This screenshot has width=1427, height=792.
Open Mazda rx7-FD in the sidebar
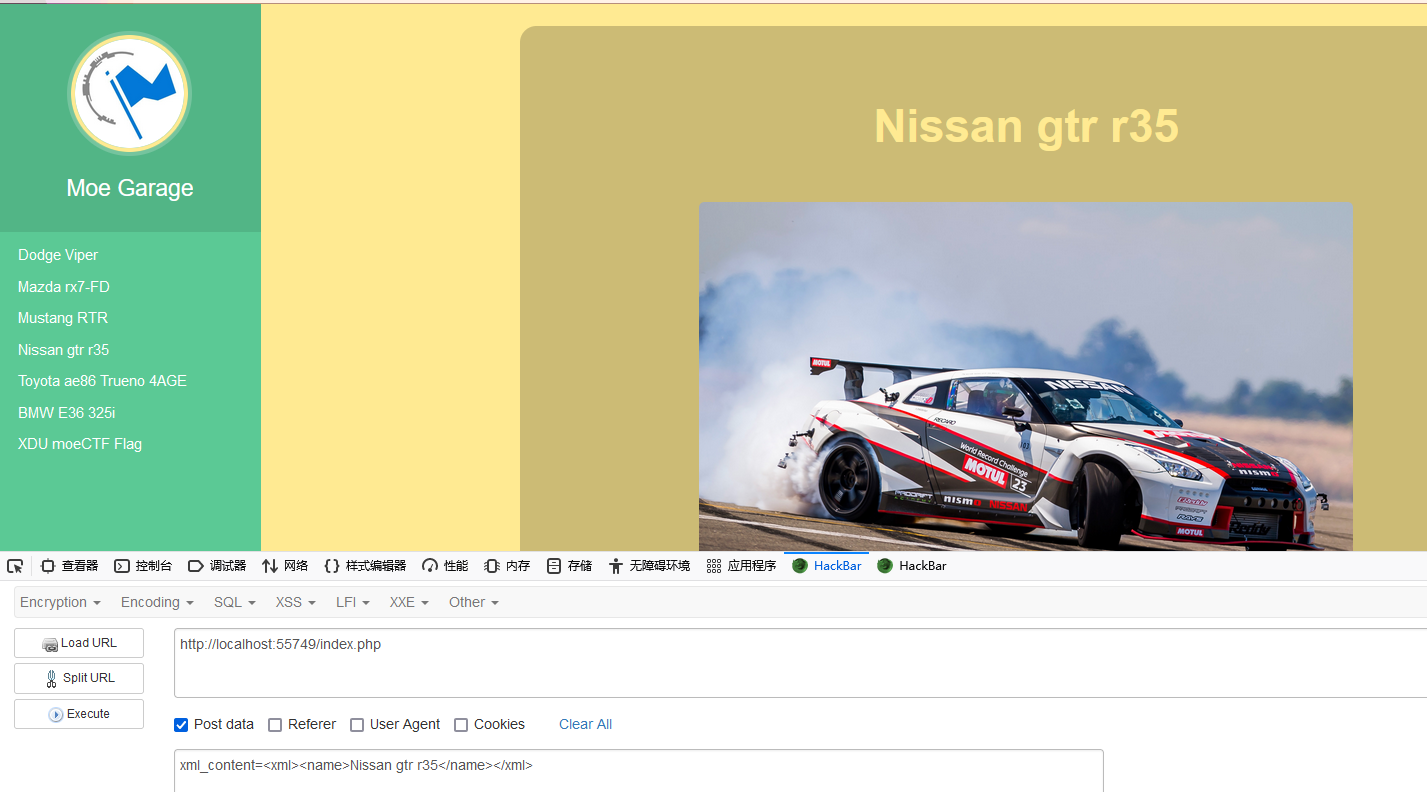coord(64,287)
